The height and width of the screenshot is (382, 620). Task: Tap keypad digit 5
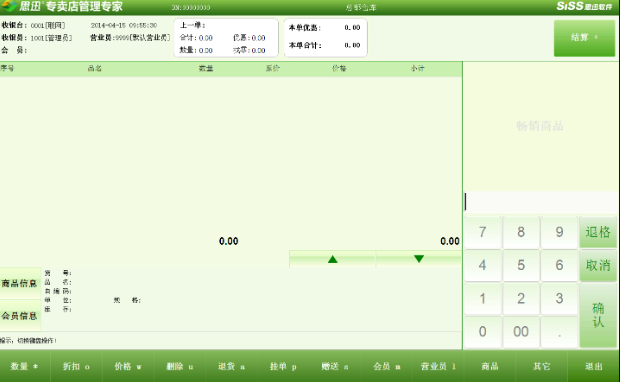pyautogui.click(x=521, y=265)
